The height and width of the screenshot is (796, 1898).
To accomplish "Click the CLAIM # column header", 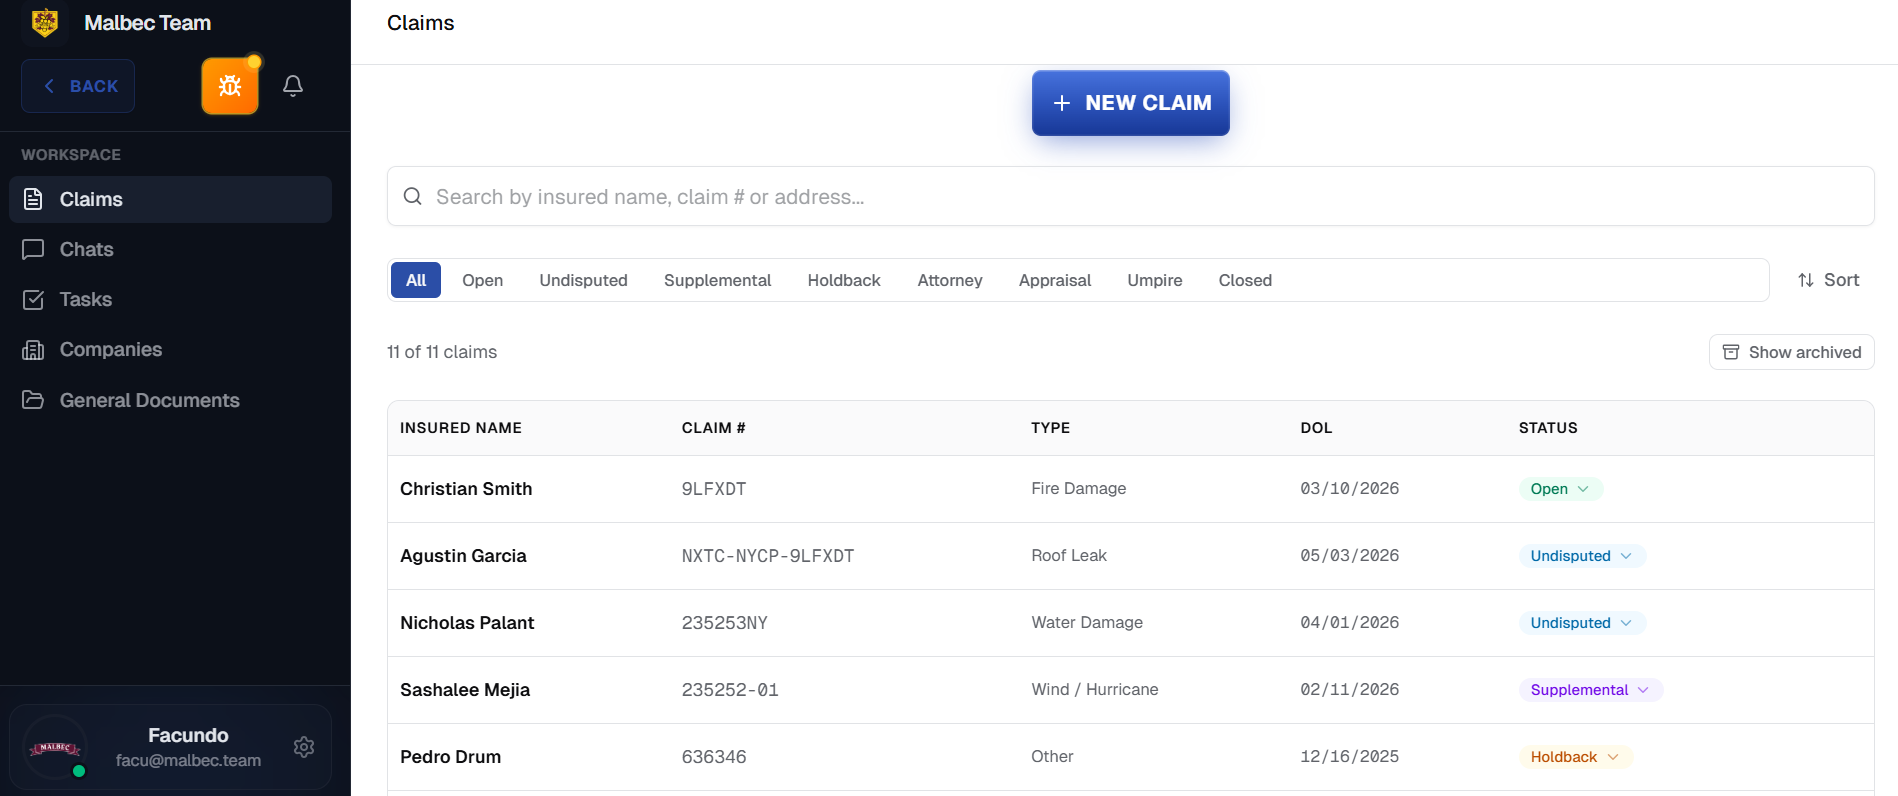I will pos(714,428).
